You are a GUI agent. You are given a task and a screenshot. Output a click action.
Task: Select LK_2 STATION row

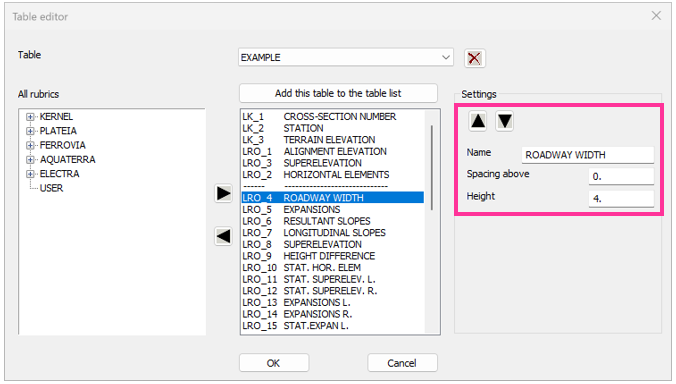[332, 128]
